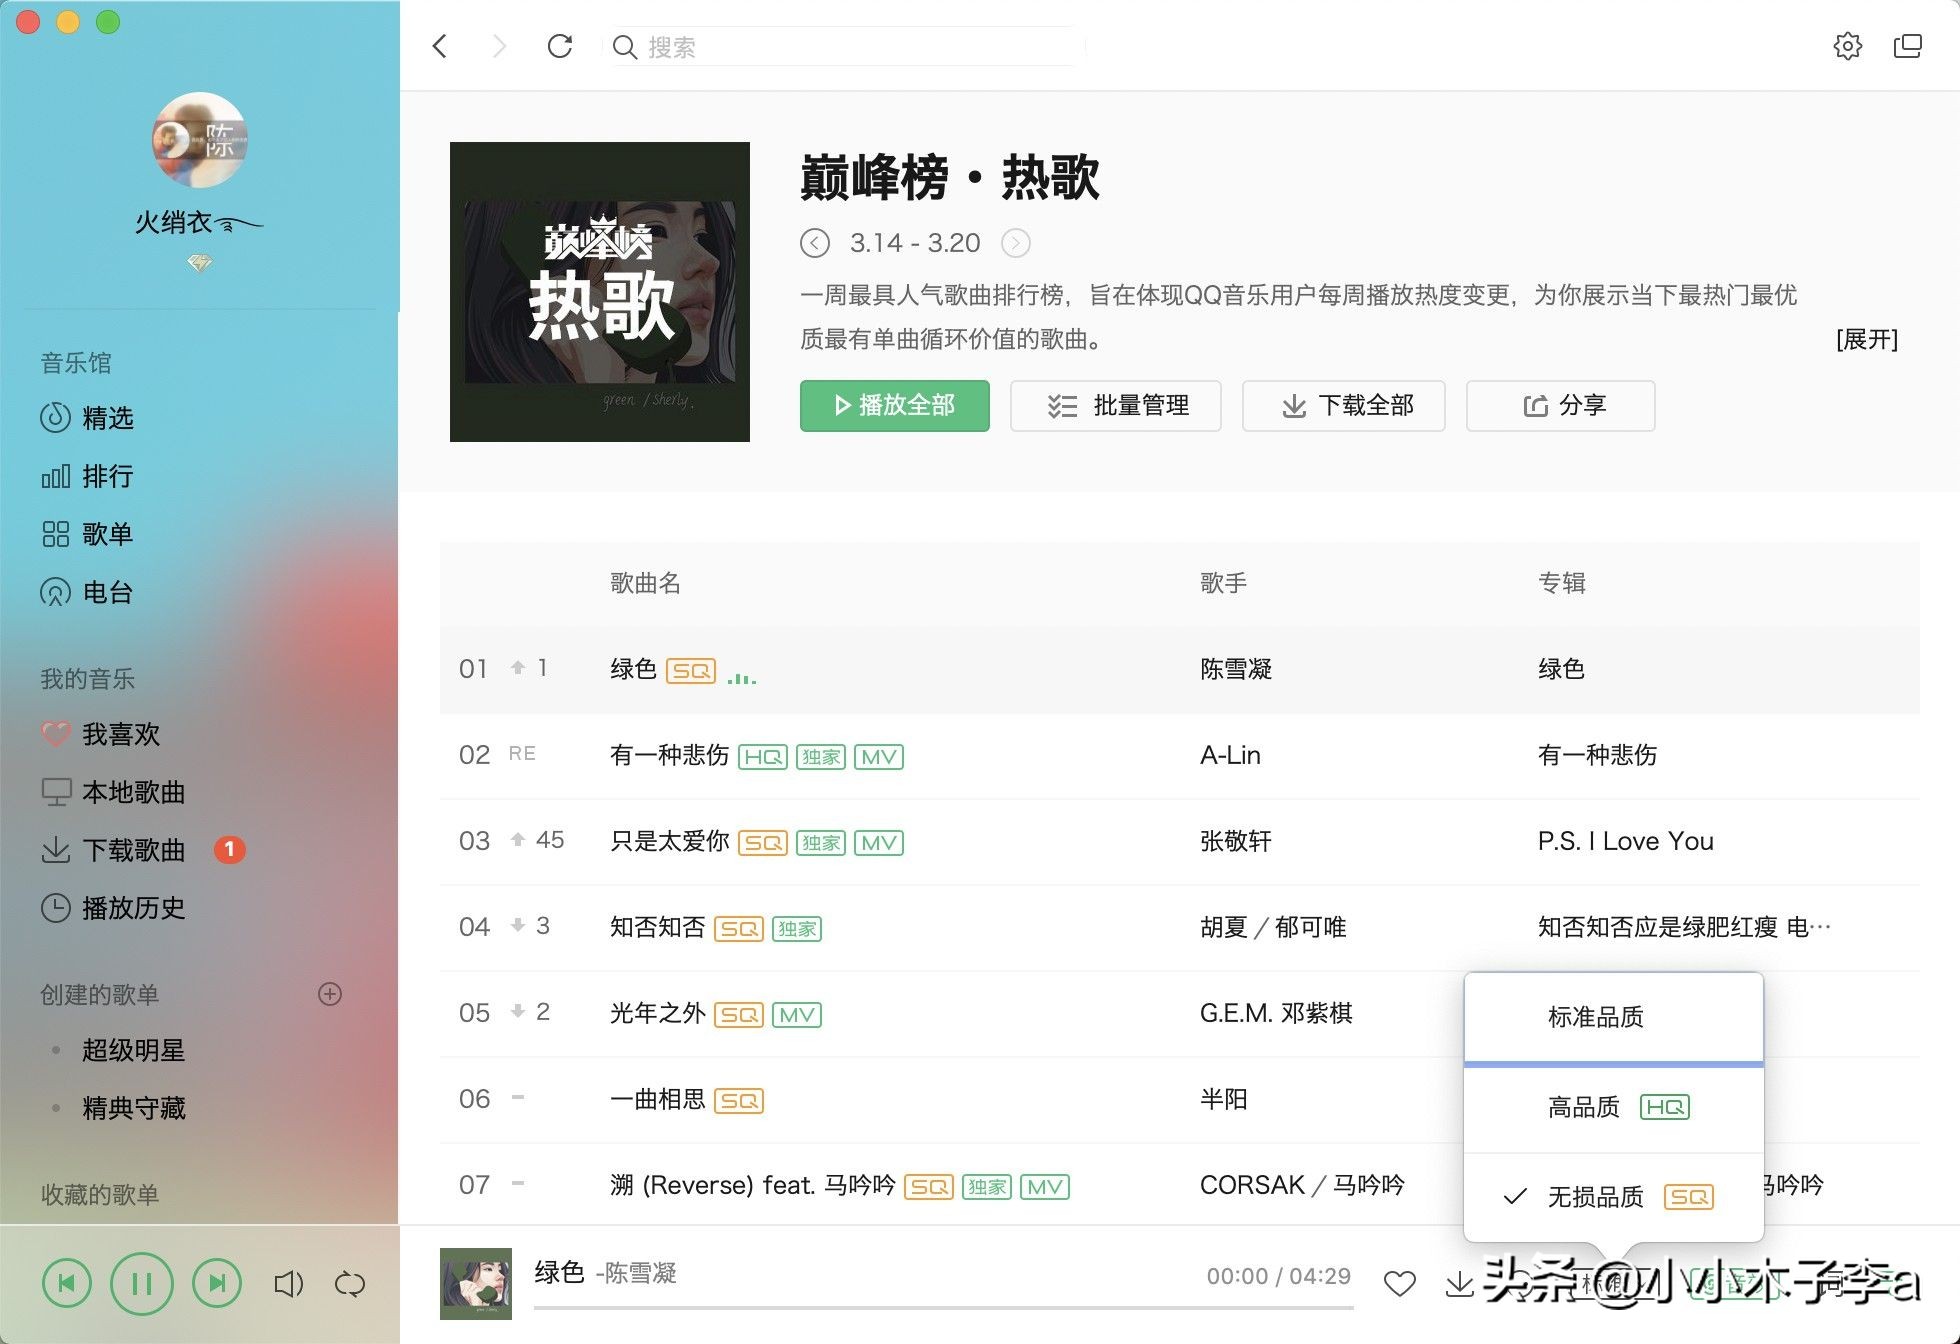Open 播放历史 play history

(x=132, y=909)
